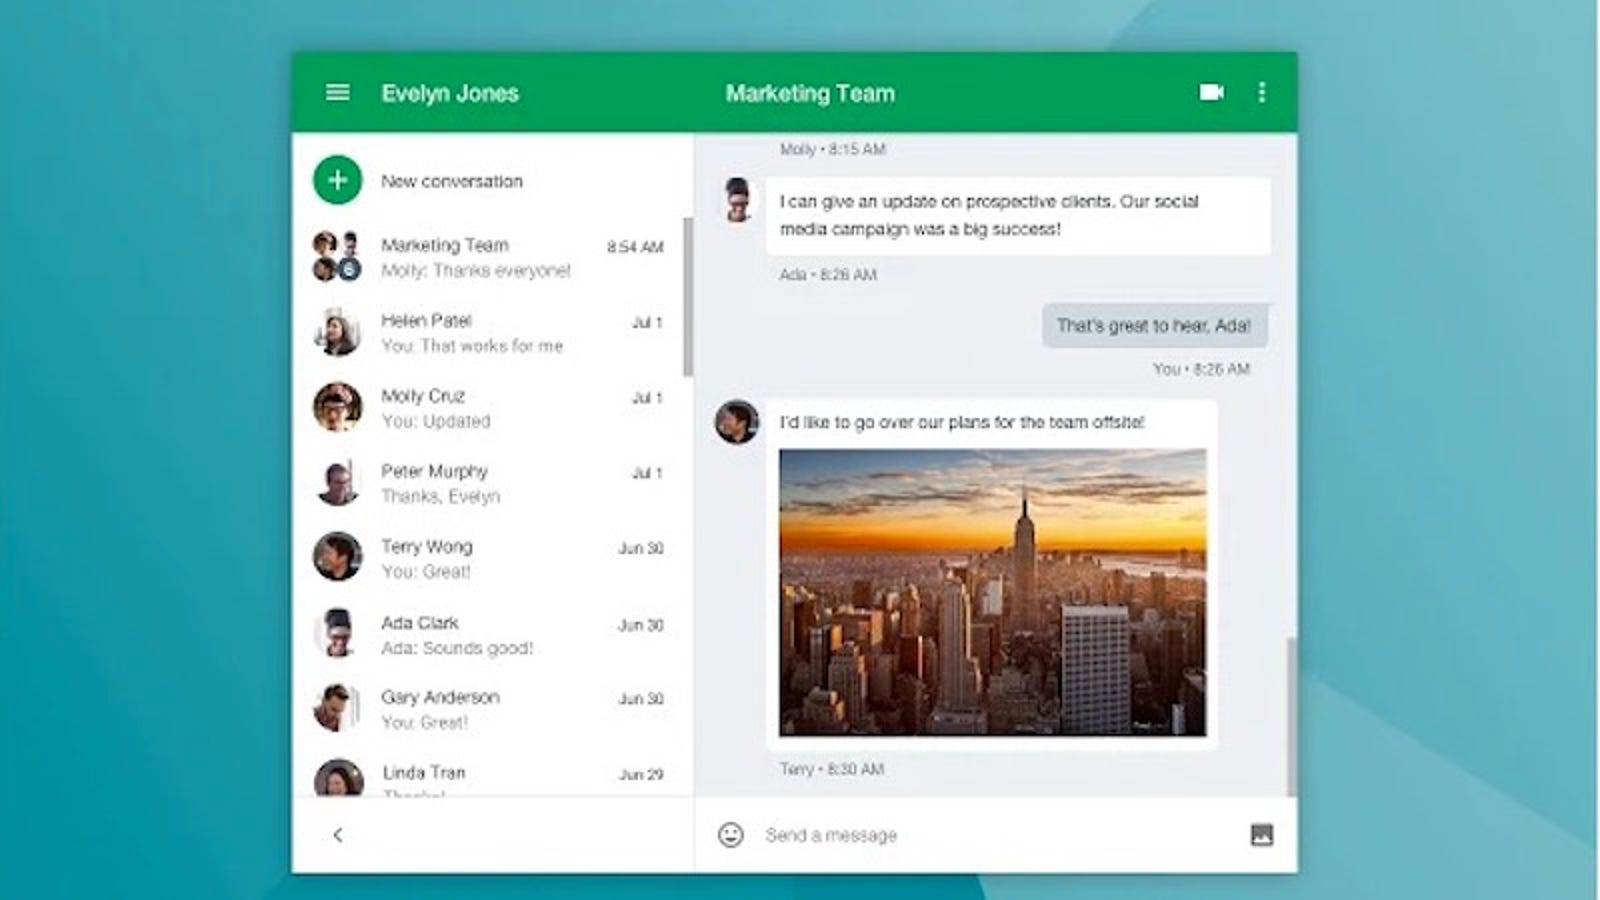Select the Terry Wong conversation

click(x=490, y=558)
